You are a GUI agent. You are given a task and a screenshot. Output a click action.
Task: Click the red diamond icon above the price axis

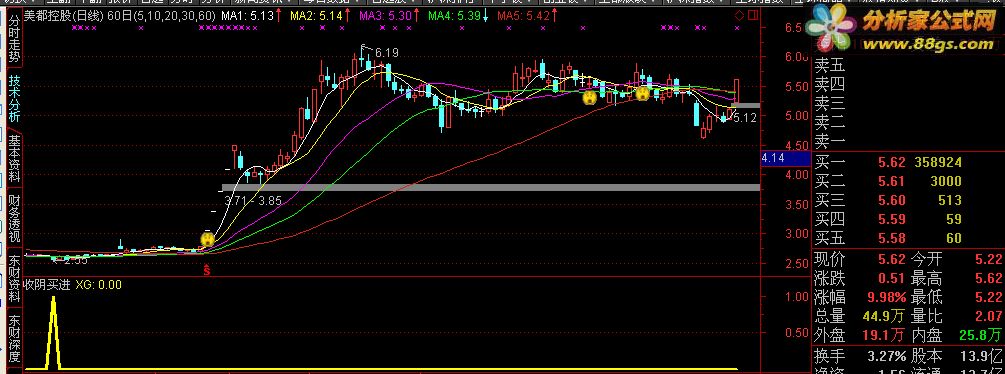click(740, 15)
